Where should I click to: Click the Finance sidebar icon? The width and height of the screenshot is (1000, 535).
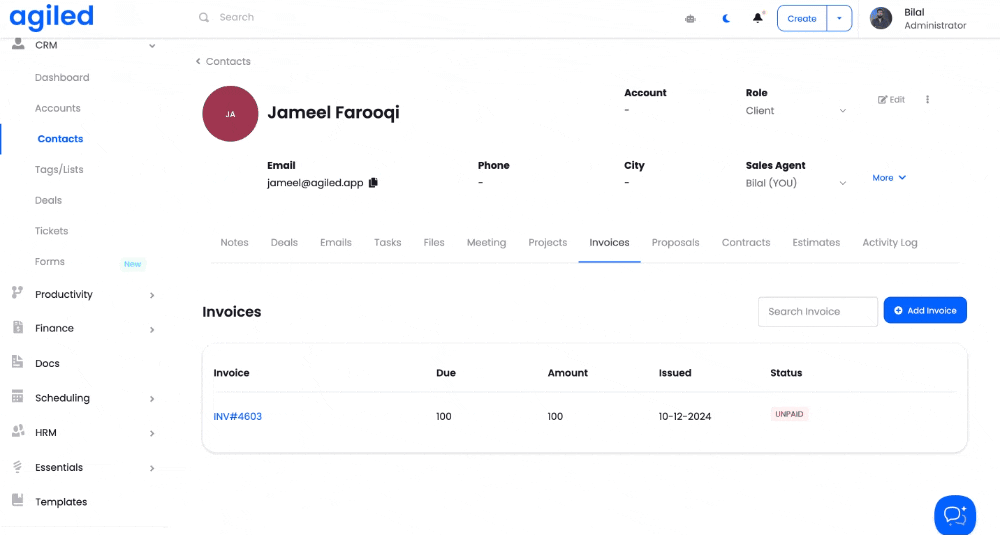coord(18,328)
